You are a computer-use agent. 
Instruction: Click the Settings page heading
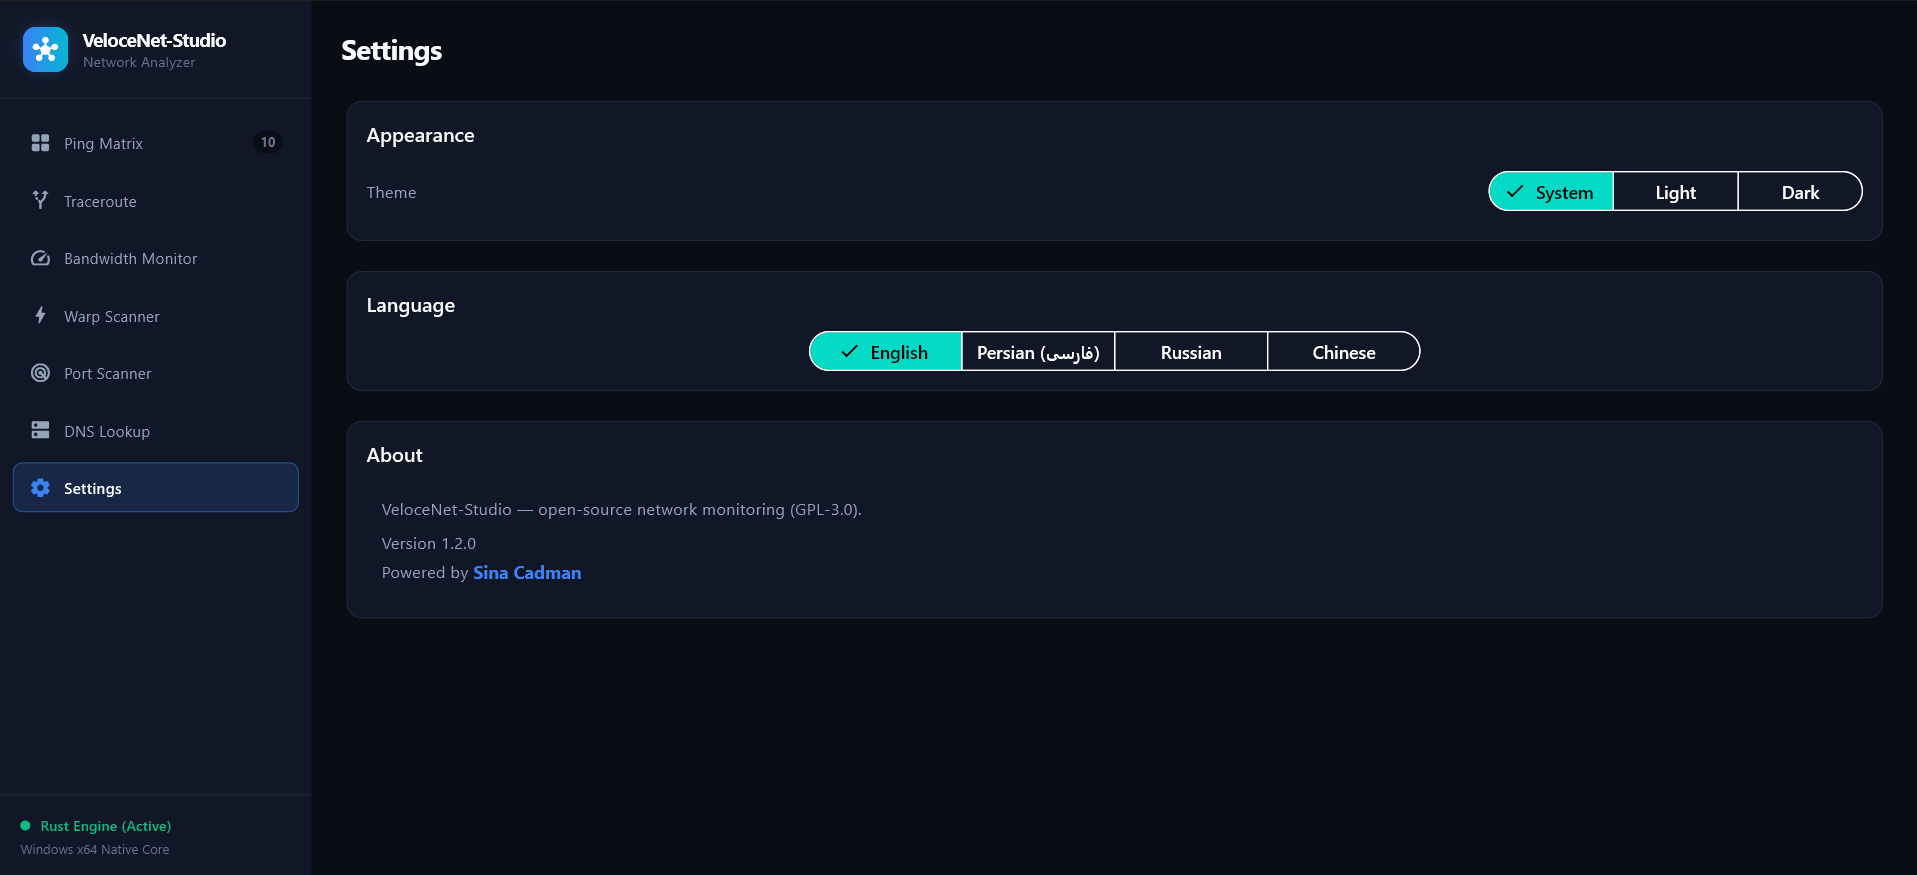[392, 51]
